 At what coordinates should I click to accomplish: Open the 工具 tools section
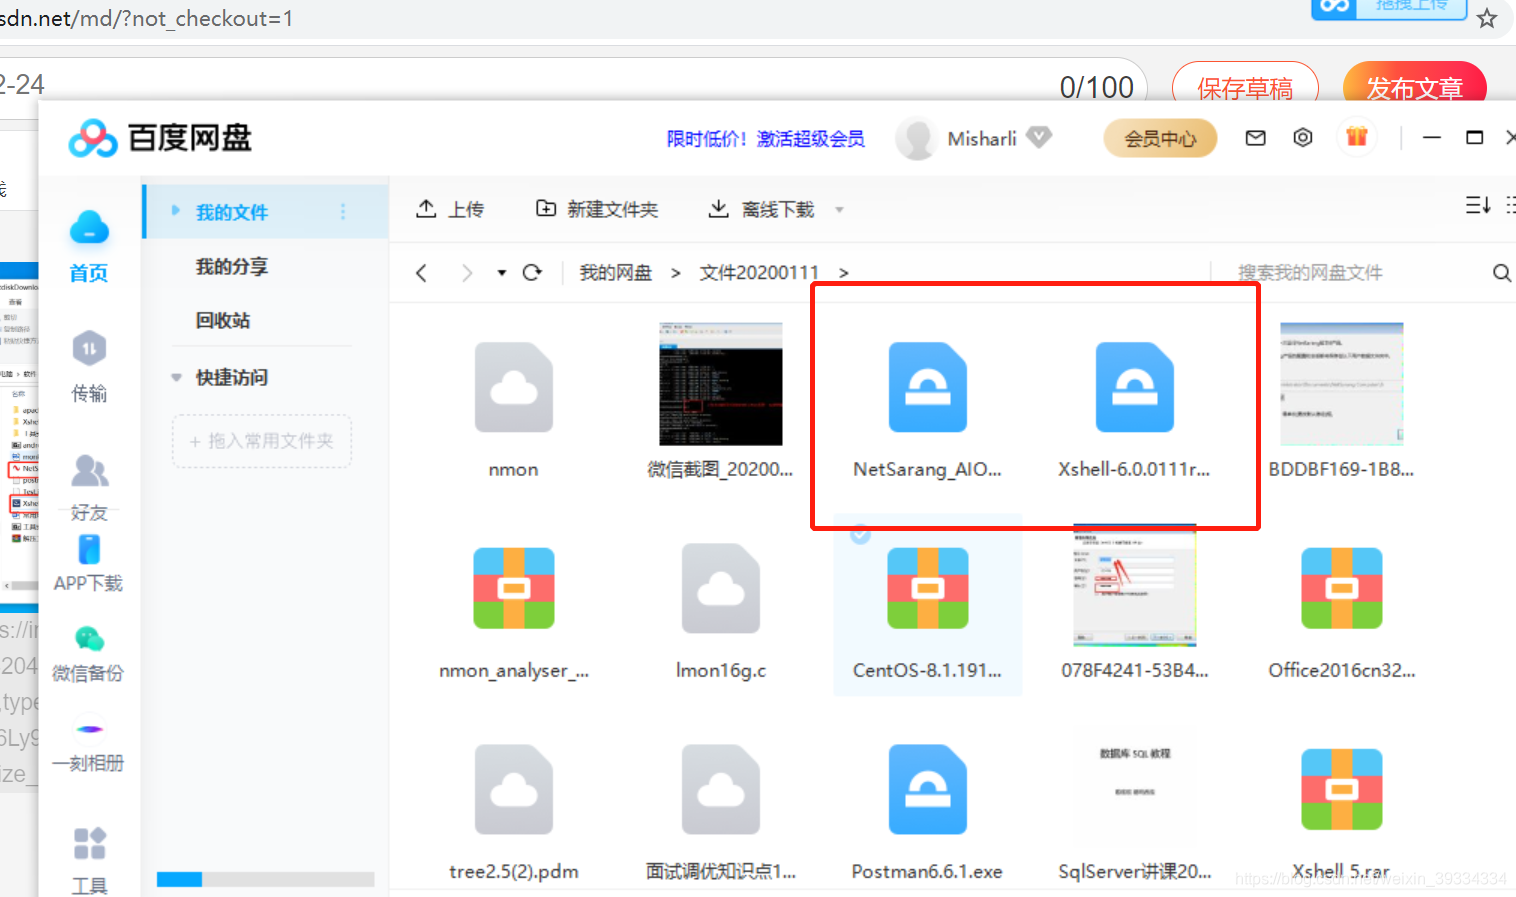pyautogui.click(x=89, y=860)
